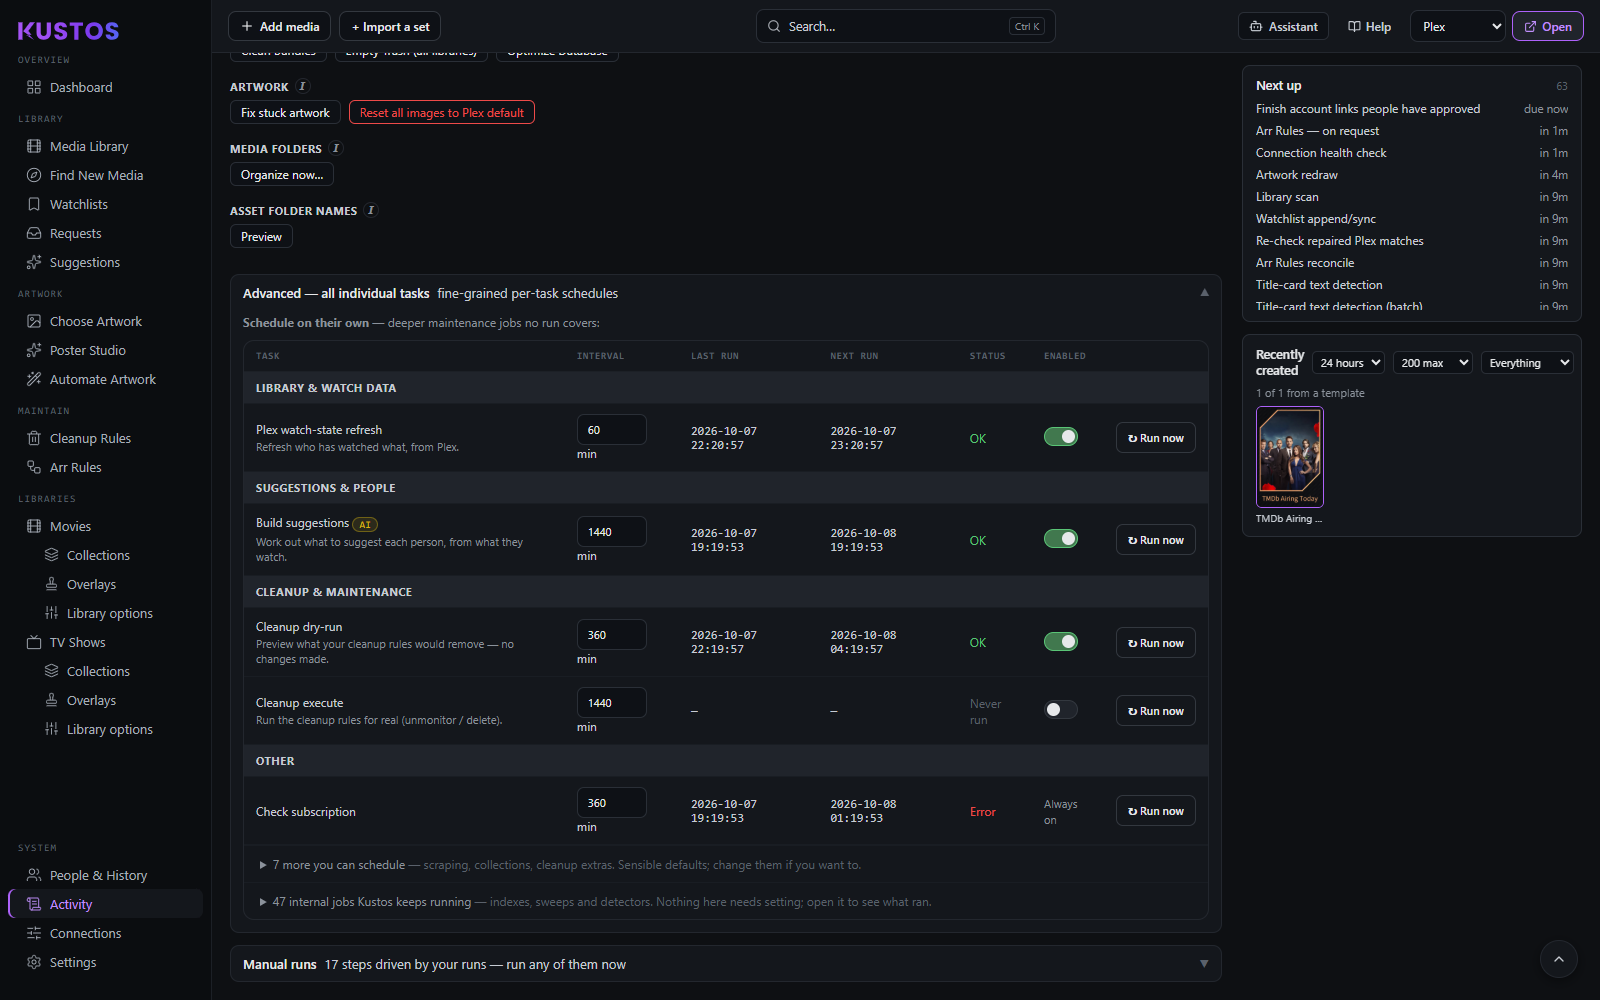Click Import a set button

(390, 26)
